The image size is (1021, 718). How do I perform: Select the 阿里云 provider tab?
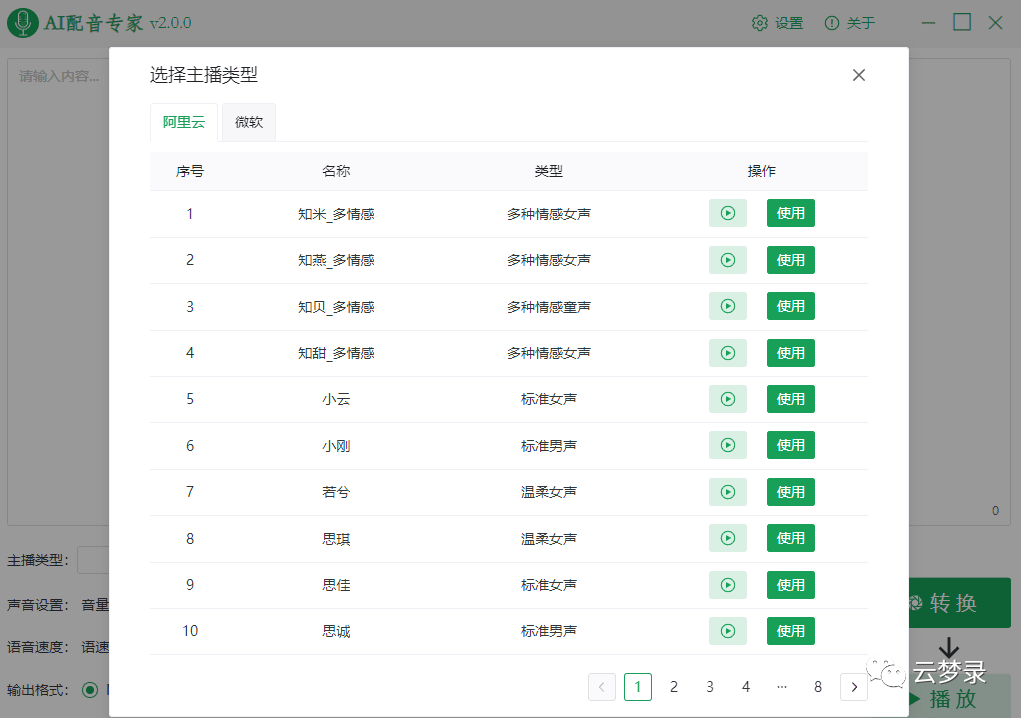click(x=184, y=122)
